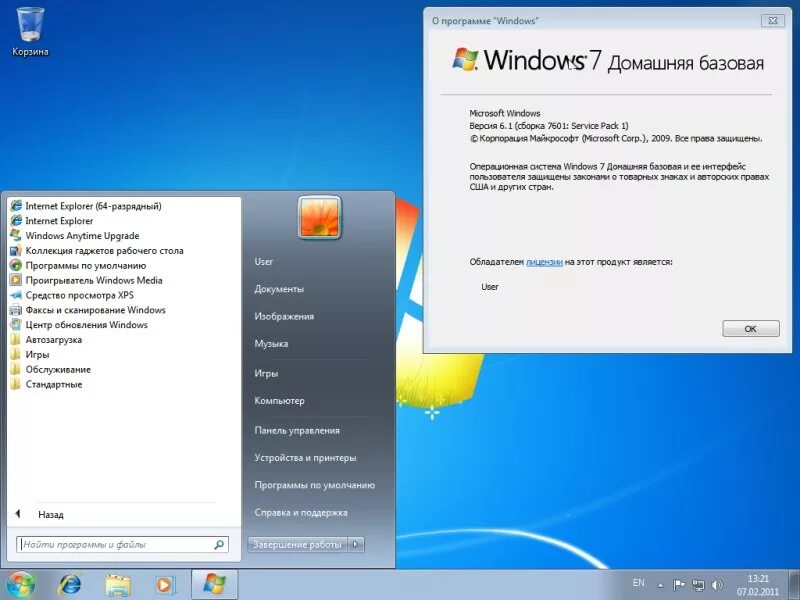This screenshot has height=600, width=800.
Task: Select the About Windows taskbar button
Action: click(214, 585)
